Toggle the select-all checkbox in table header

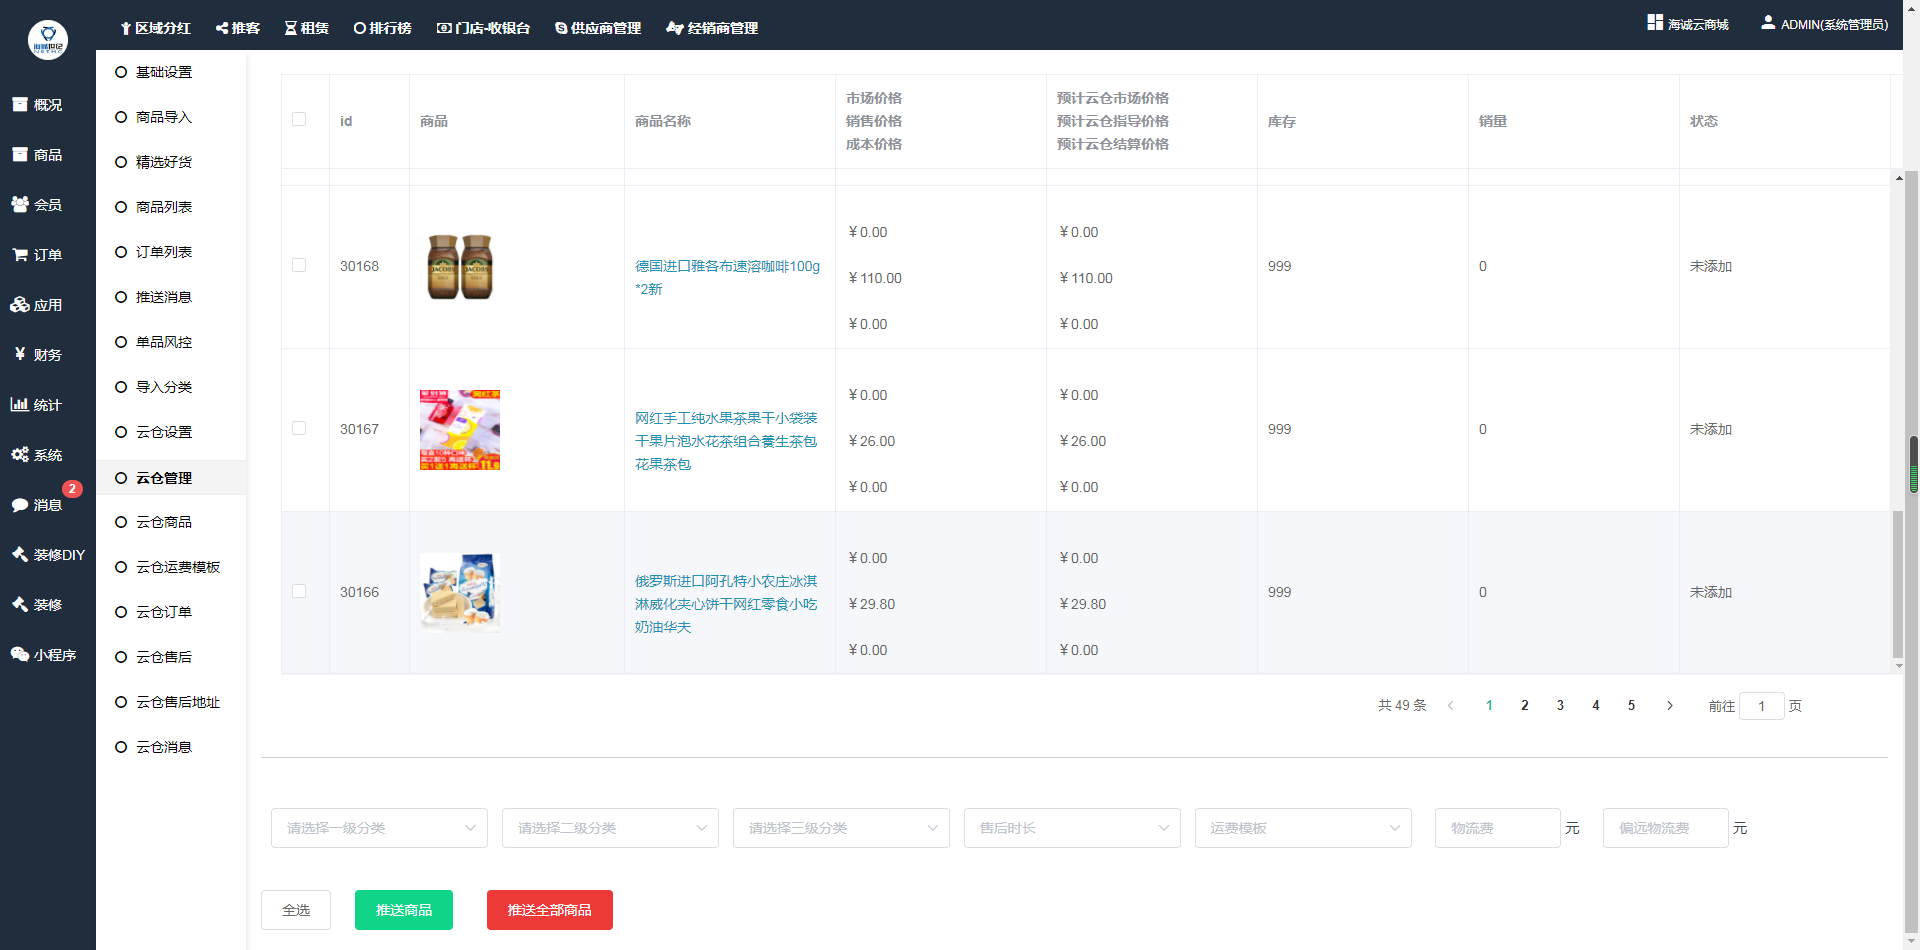coord(299,119)
